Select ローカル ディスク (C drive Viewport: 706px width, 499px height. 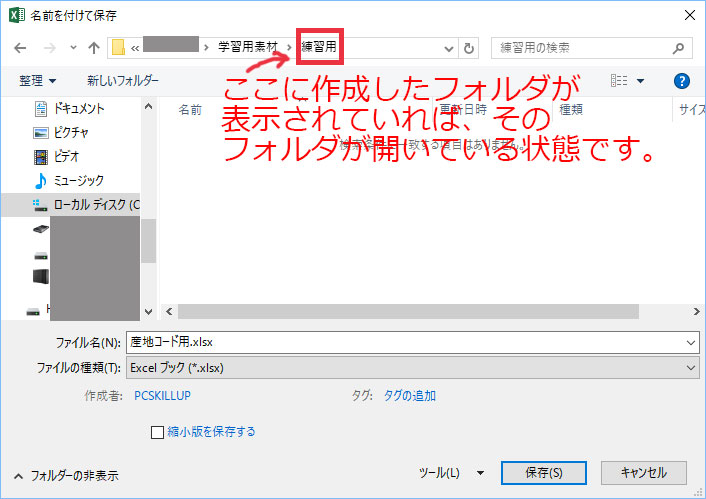[72, 205]
